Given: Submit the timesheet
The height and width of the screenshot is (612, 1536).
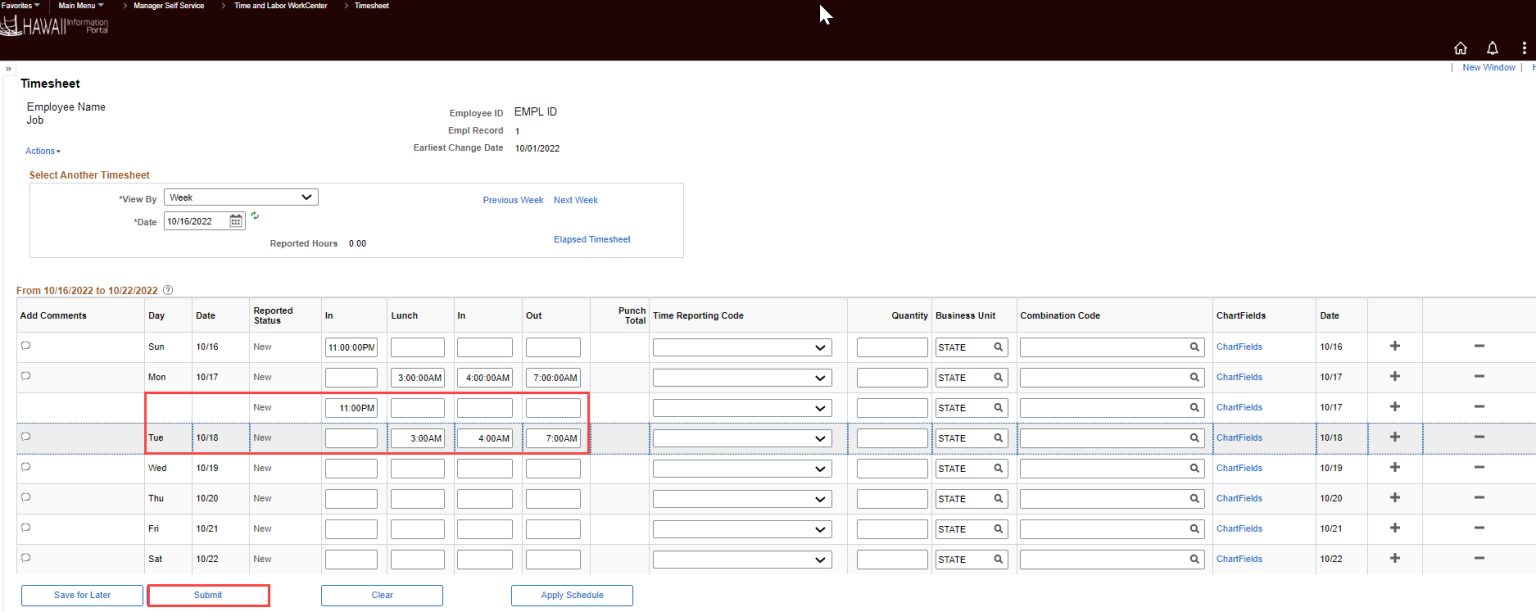Looking at the screenshot, I should click(208, 595).
